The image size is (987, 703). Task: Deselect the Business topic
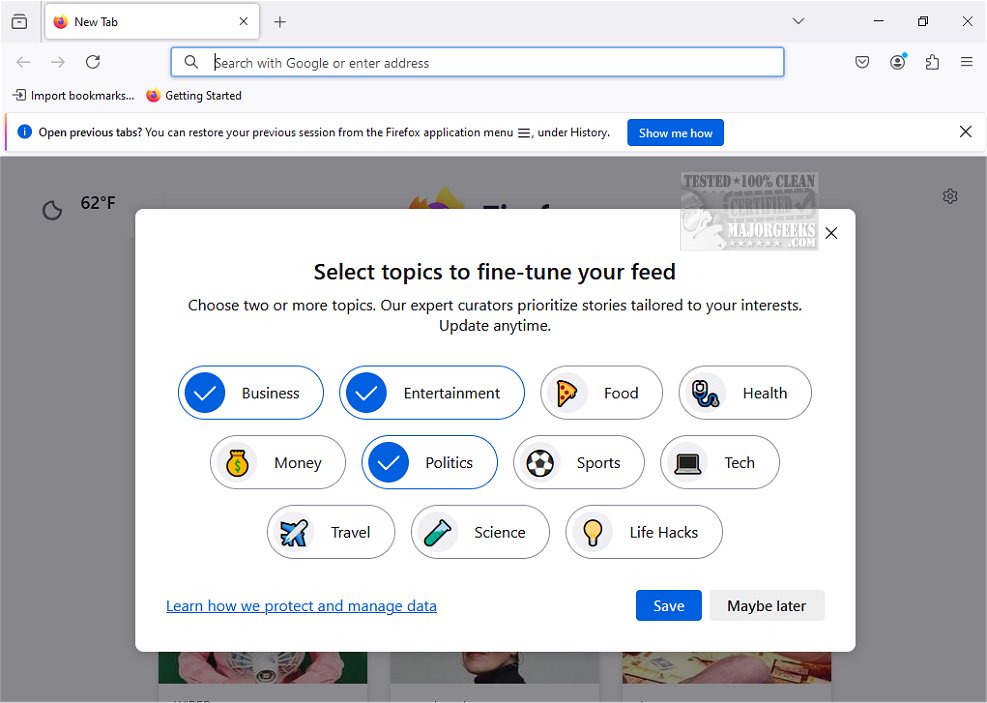click(x=251, y=393)
